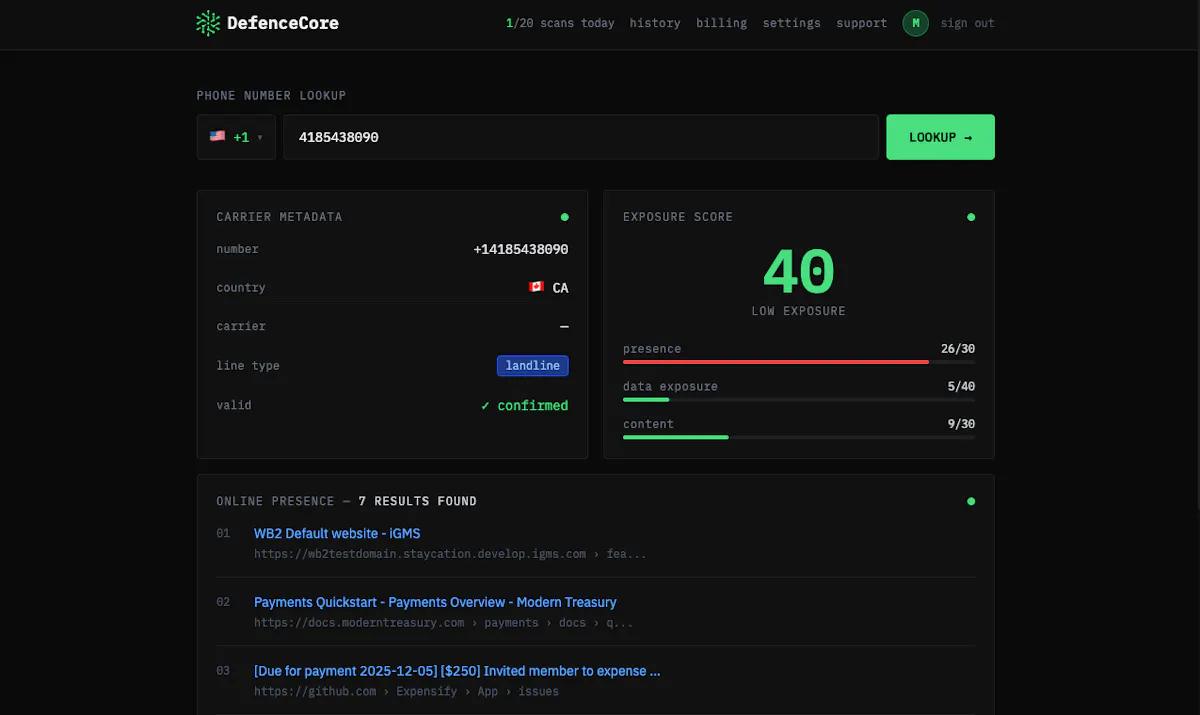The image size is (1200, 715).
Task: Click the data exposure progress bar
Action: tap(799, 399)
